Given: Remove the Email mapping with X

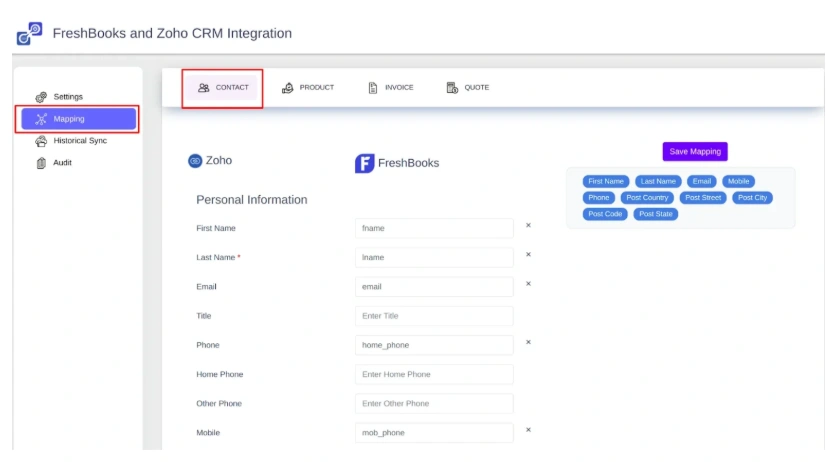Looking at the screenshot, I should pos(528,284).
